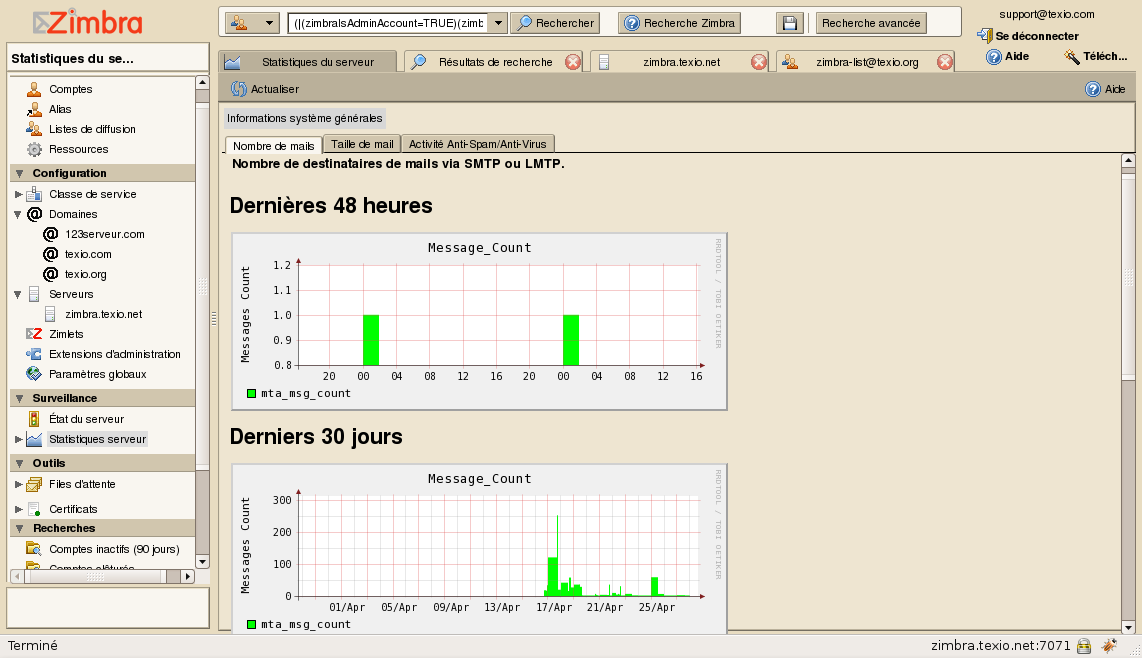Click the Statistiques serveur chart icon
This screenshot has height=658, width=1142.
click(x=34, y=439)
